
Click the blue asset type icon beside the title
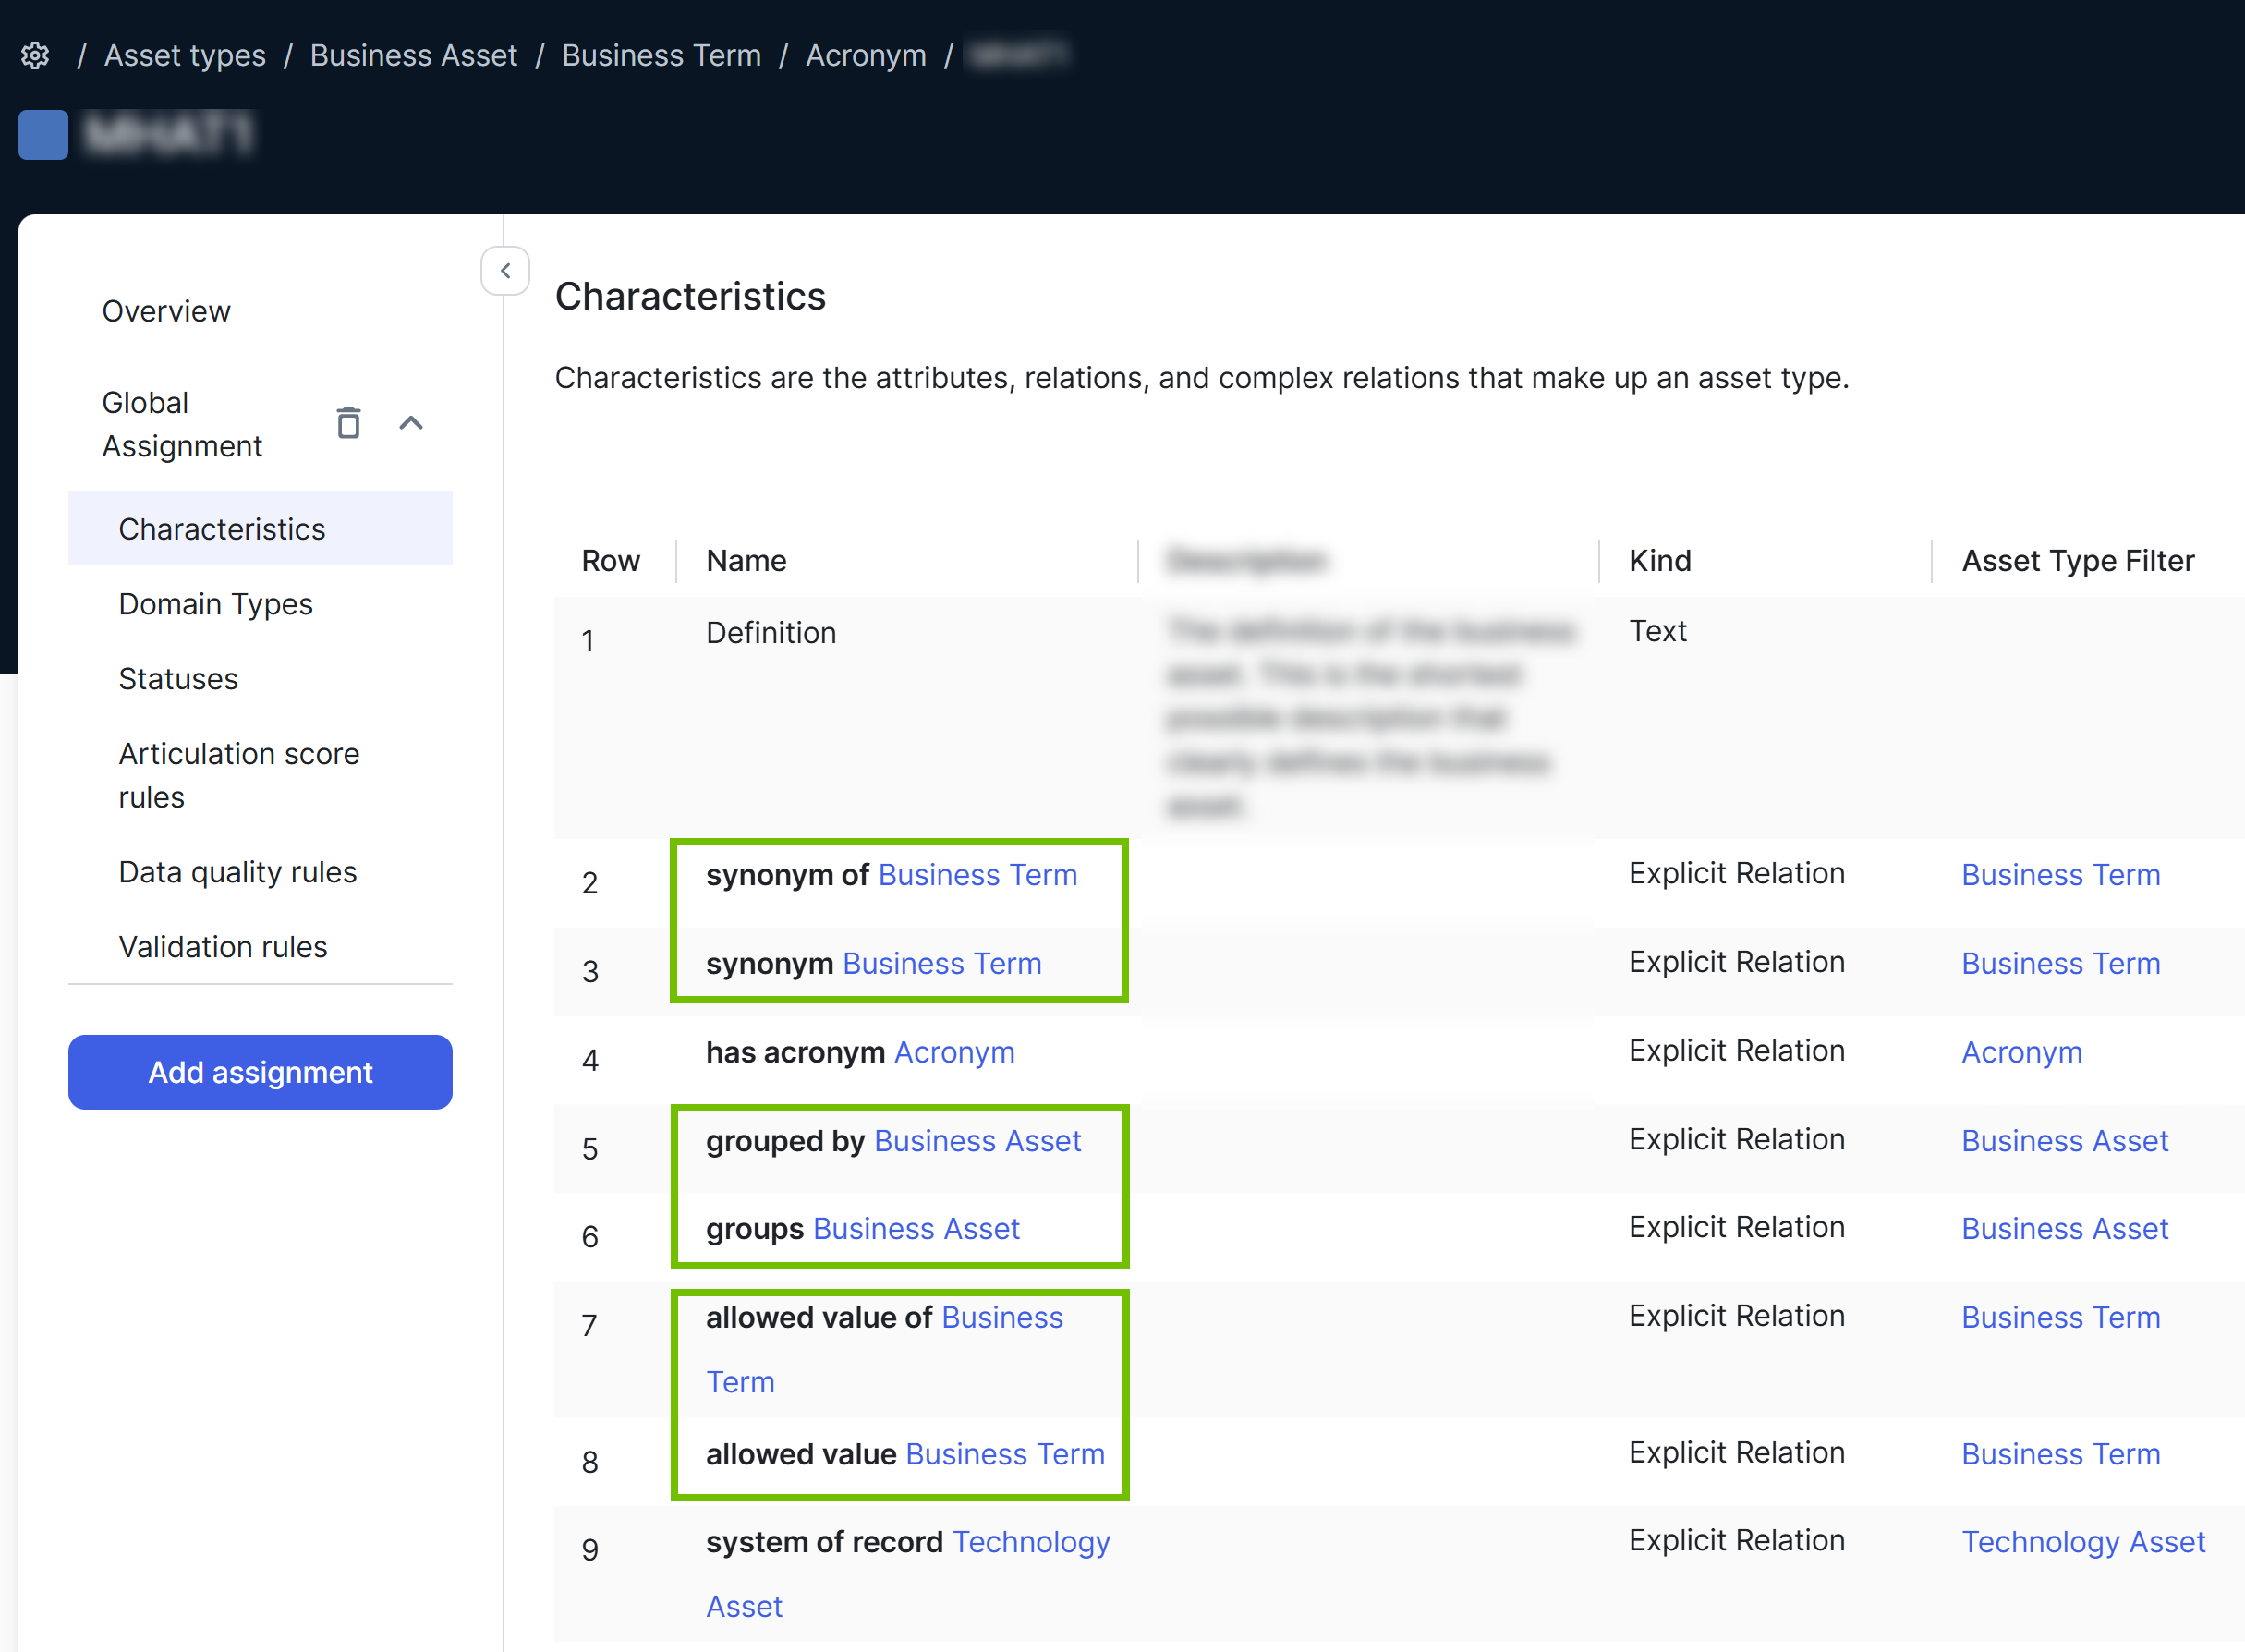tap(43, 136)
